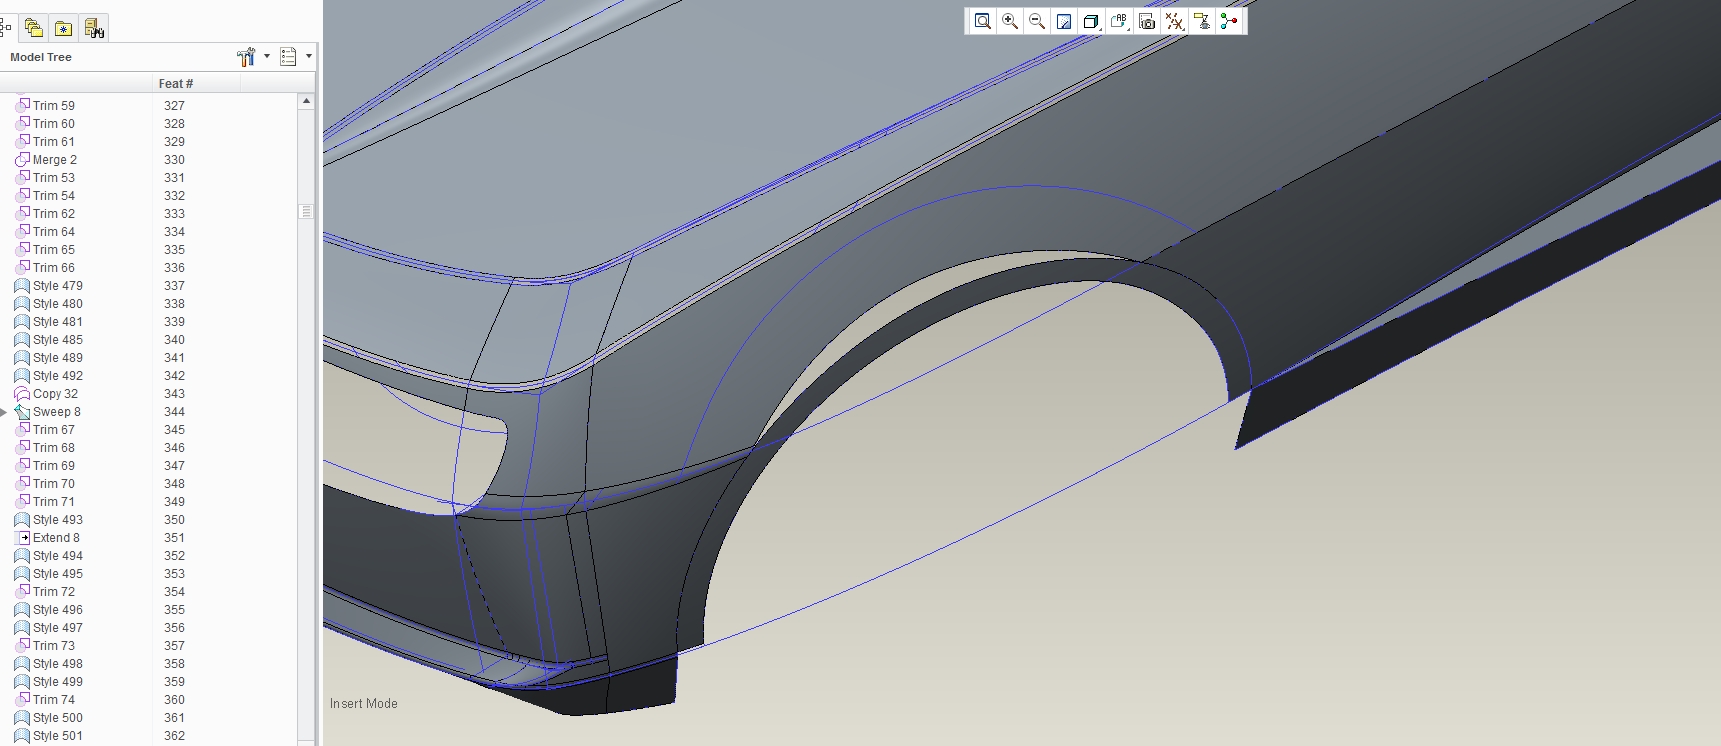Screen dimensions: 1721x746
Task: Select the Style 485 feature
Action: 57,340
